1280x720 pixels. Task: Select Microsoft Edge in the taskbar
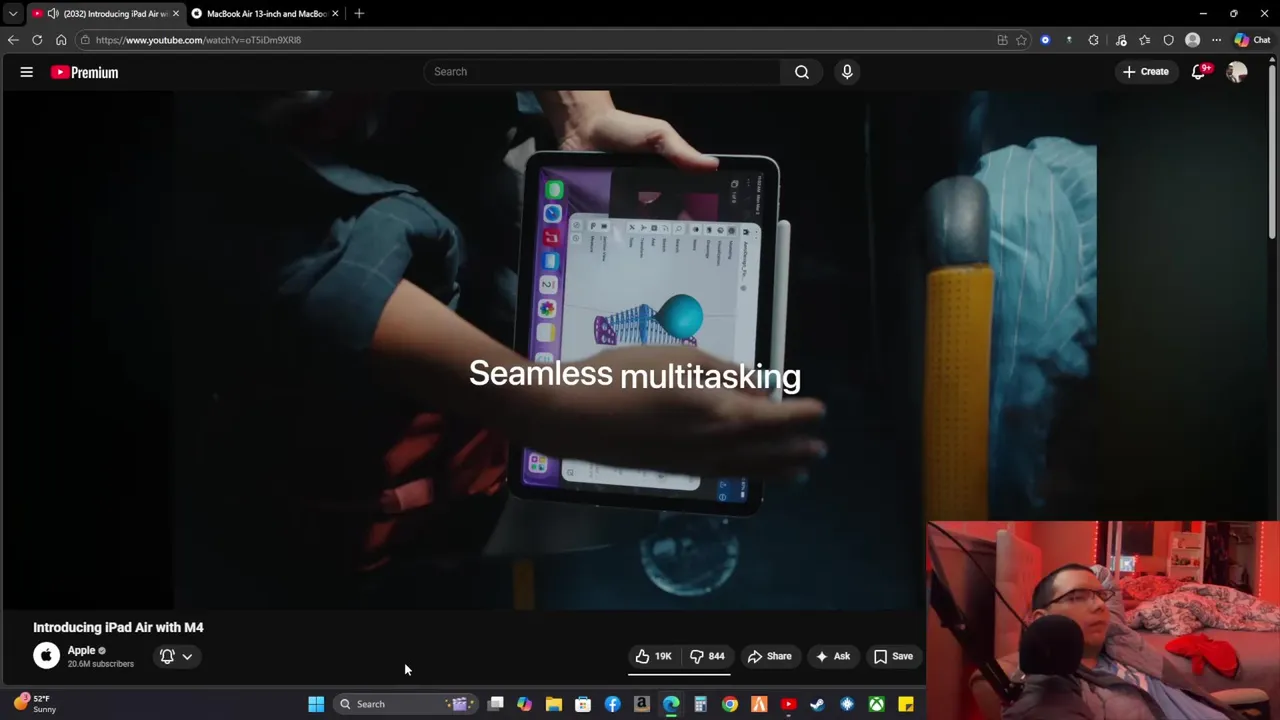click(x=671, y=704)
